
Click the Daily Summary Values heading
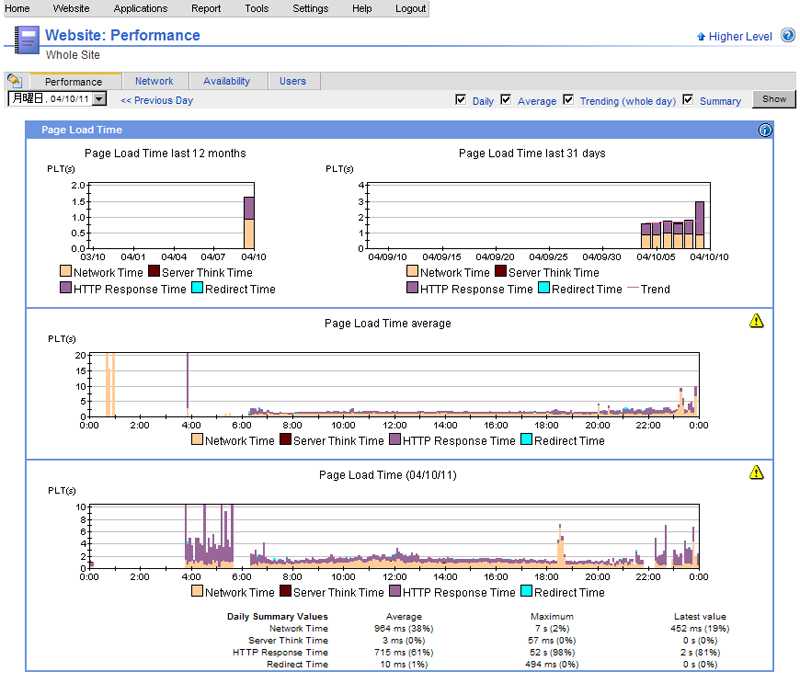click(x=278, y=617)
